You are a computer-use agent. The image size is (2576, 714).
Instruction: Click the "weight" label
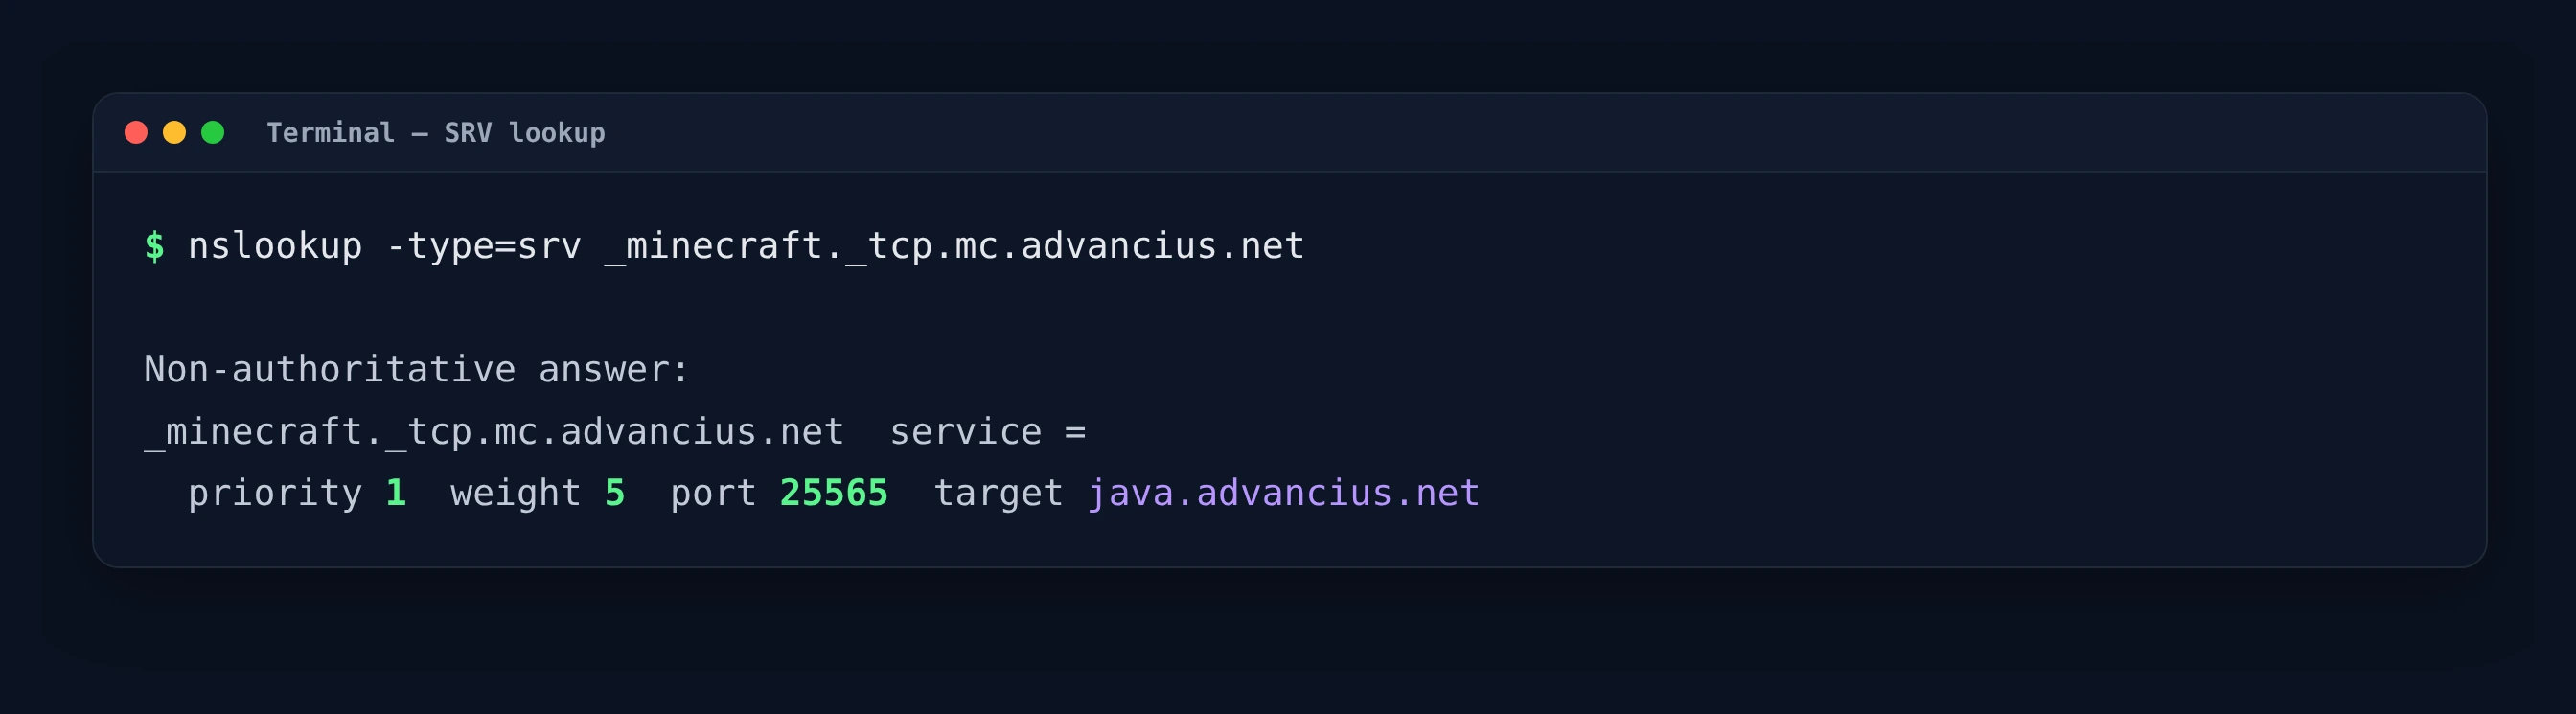tap(516, 494)
